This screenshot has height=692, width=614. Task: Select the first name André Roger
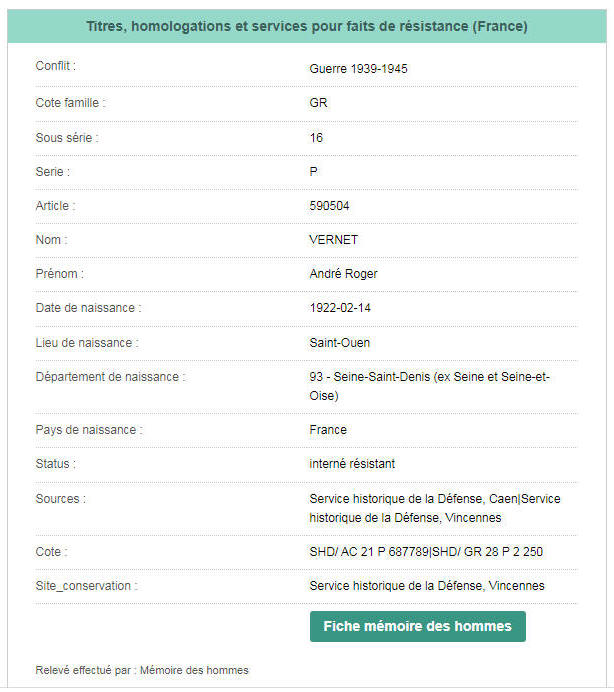coord(343,274)
